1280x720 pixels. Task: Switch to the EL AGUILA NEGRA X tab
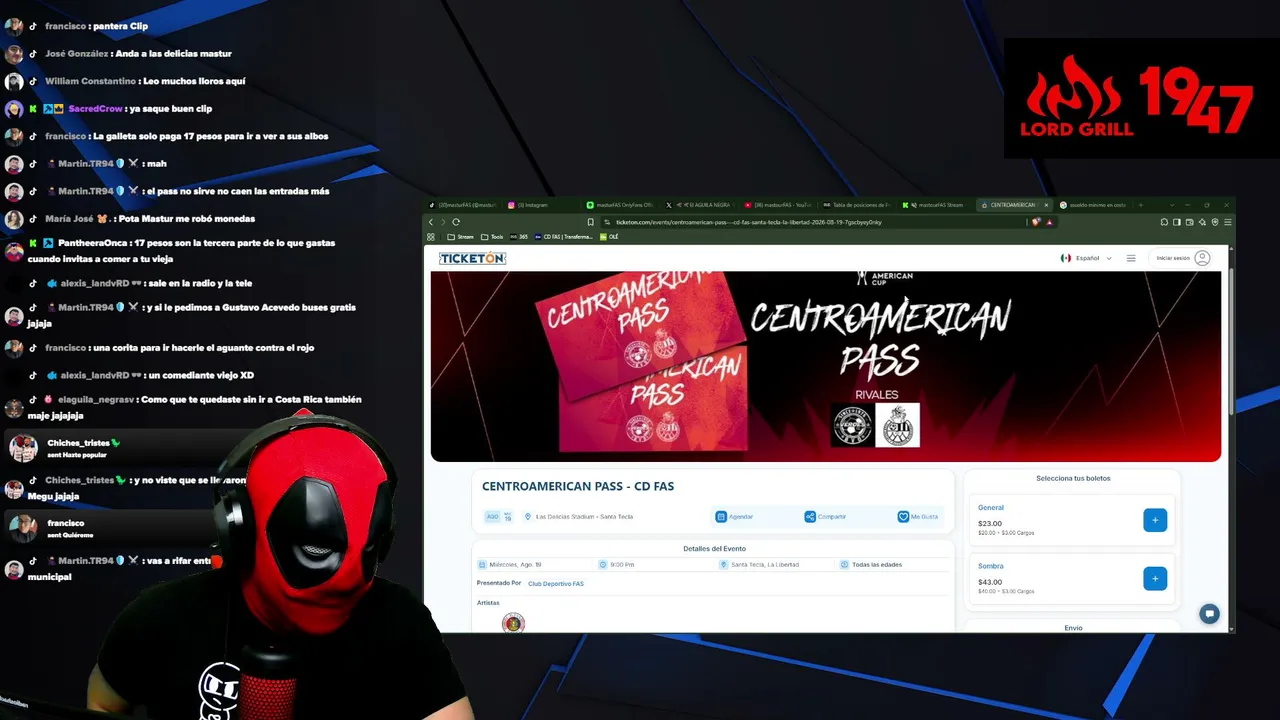point(697,205)
